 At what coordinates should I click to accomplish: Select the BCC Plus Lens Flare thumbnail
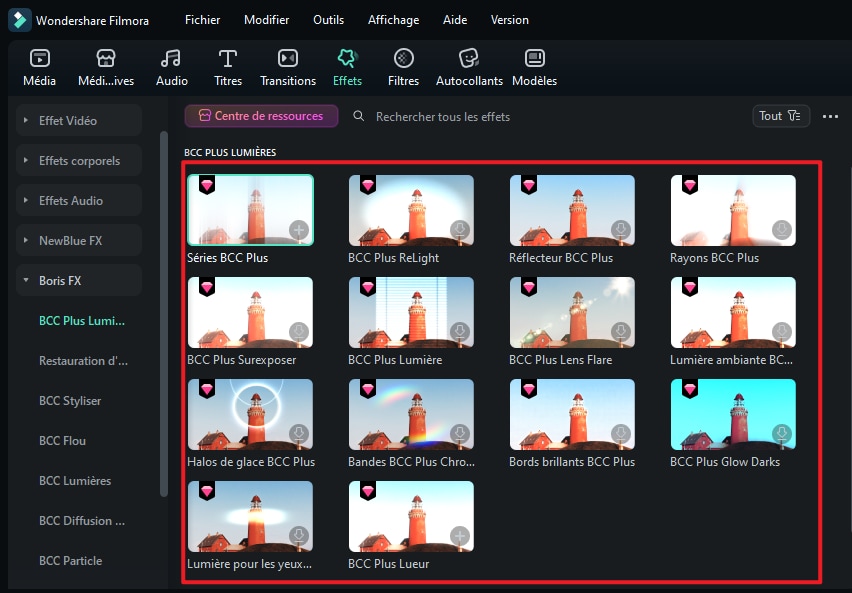coord(572,312)
